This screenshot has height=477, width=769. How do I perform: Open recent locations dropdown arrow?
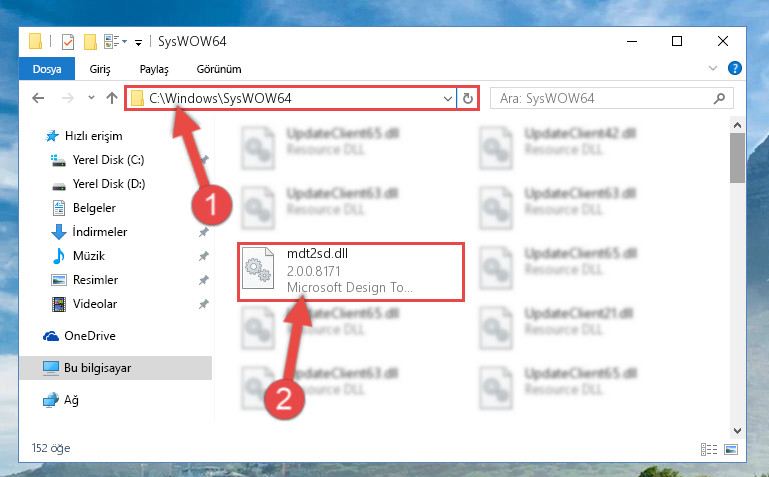point(91,98)
